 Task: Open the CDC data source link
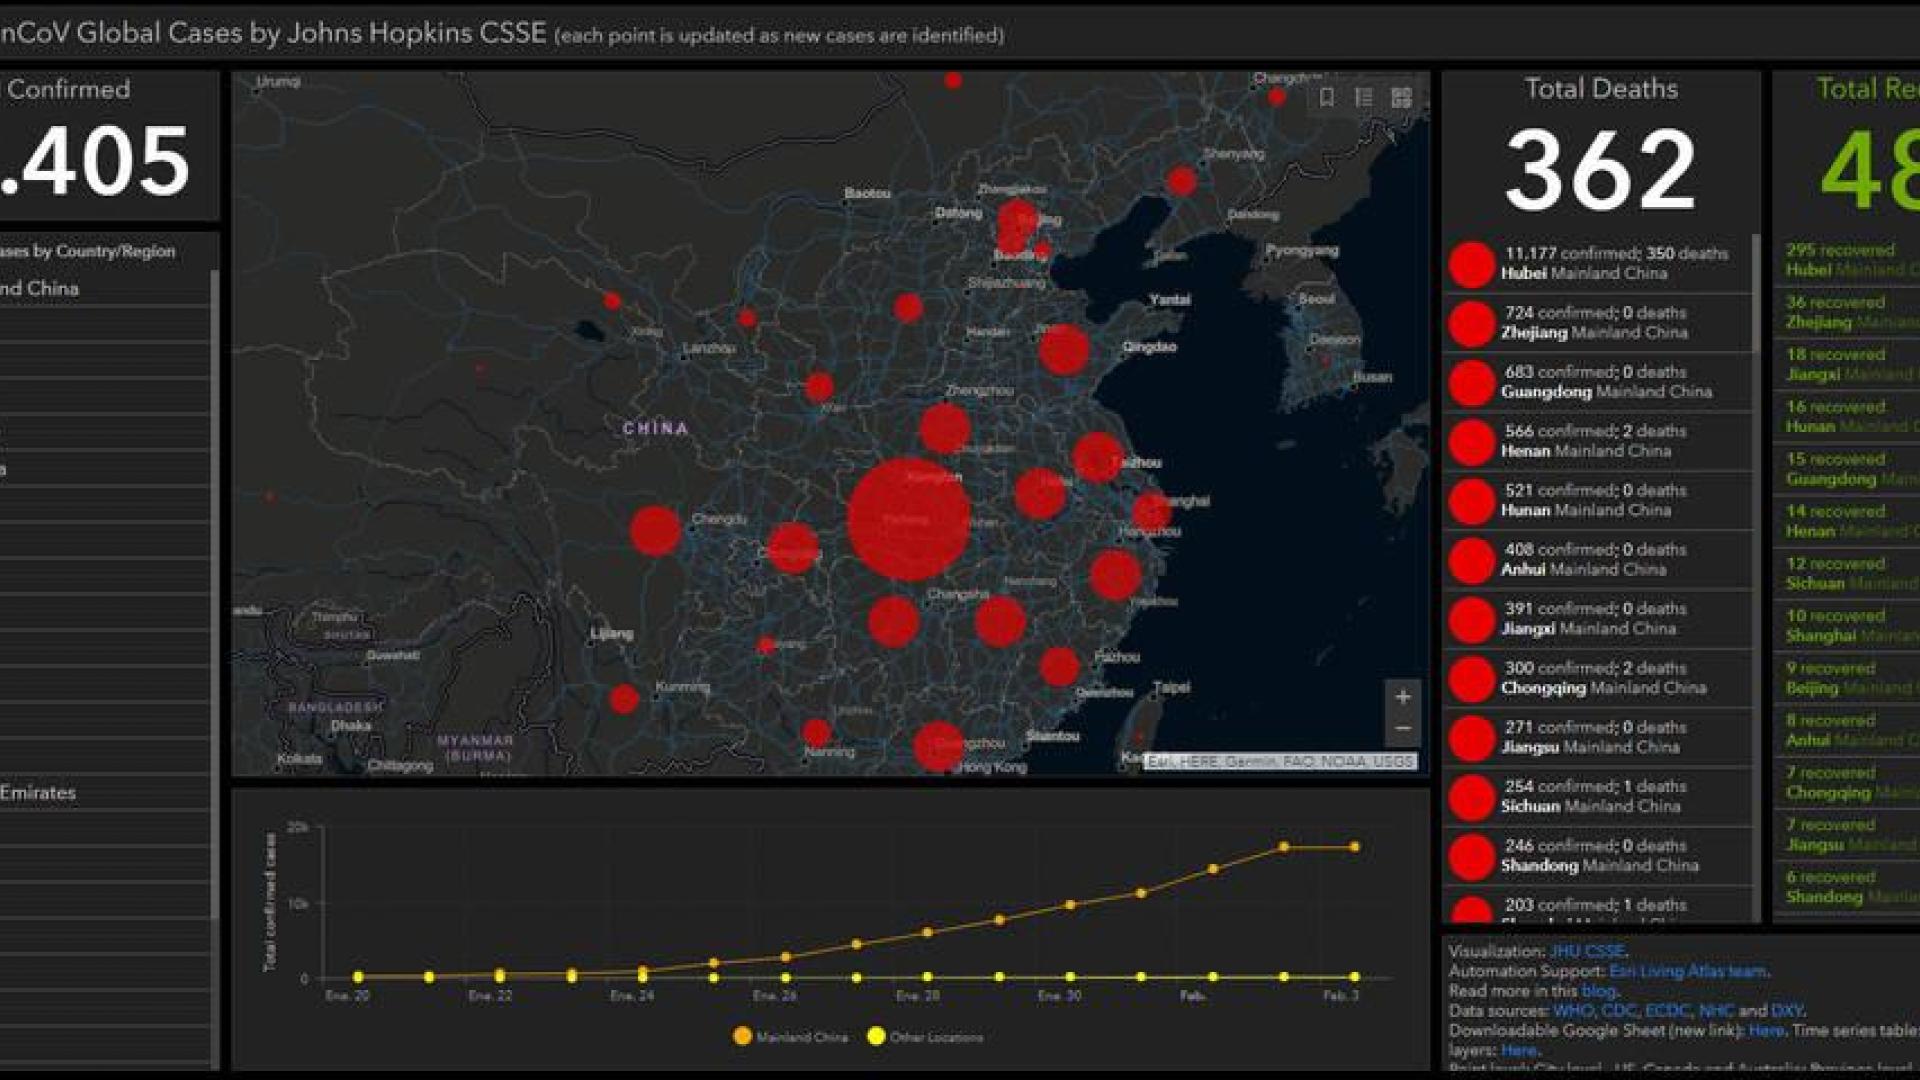coord(1619,1011)
